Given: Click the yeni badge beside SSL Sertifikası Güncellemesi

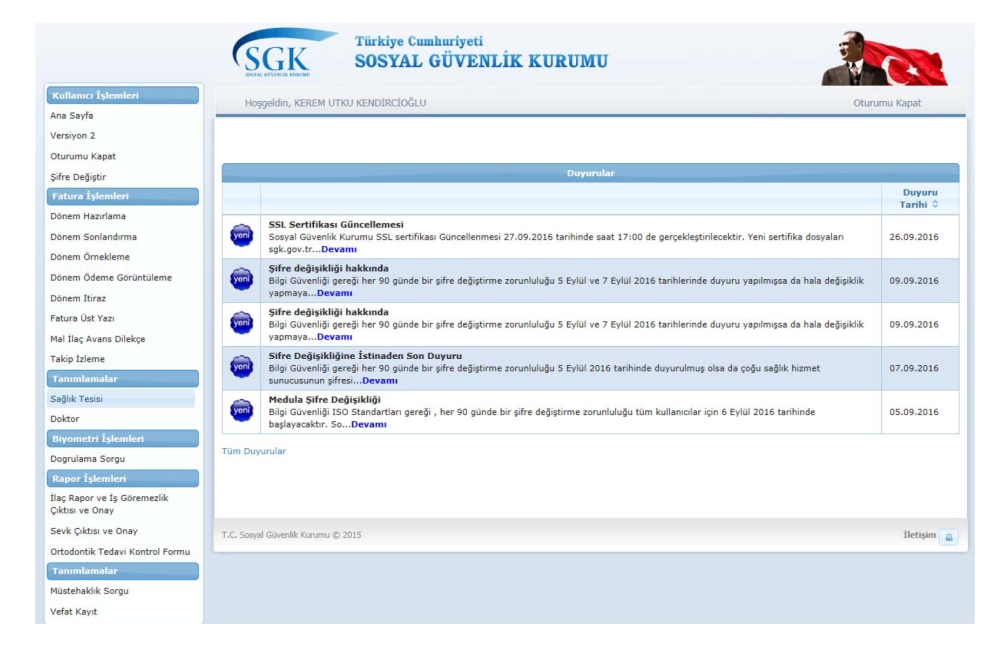Looking at the screenshot, I should point(242,236).
